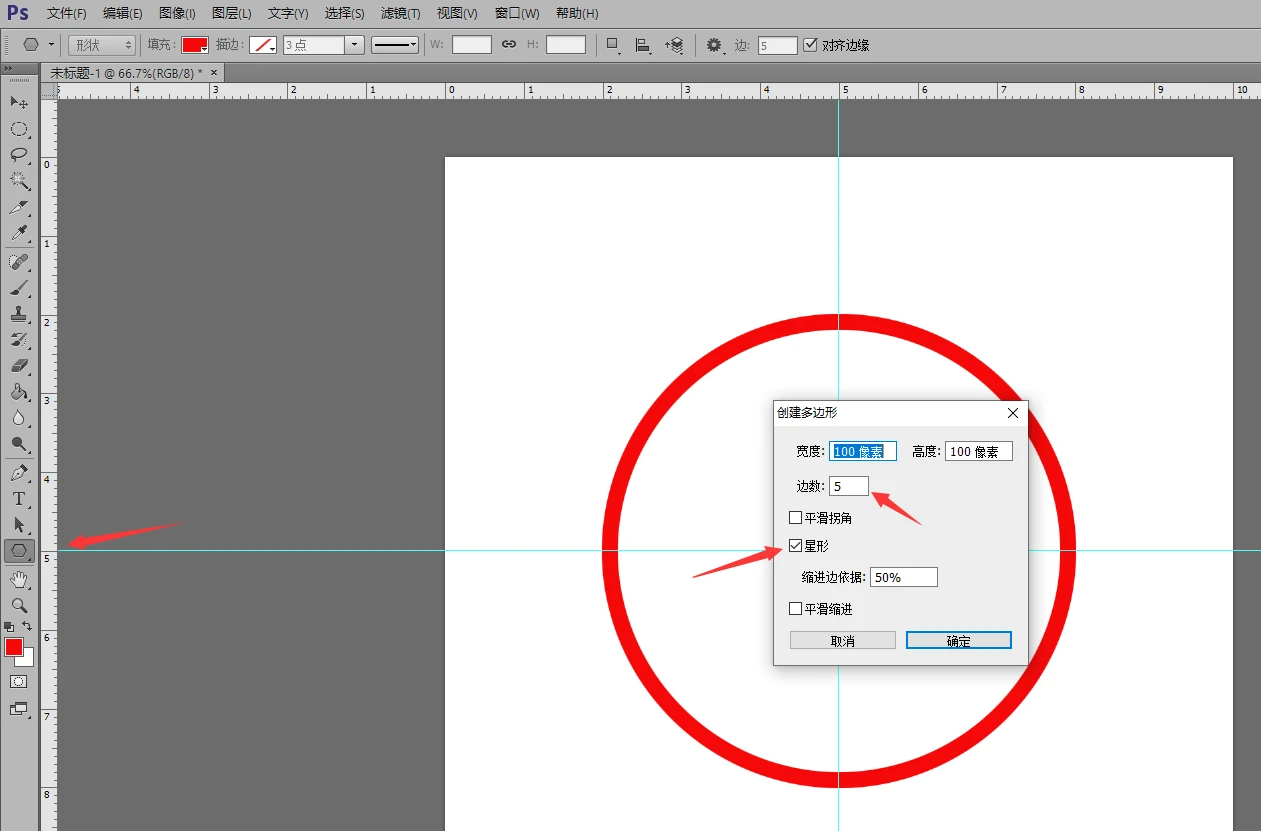Uncheck the 星形 (Star) checkbox

tap(795, 546)
